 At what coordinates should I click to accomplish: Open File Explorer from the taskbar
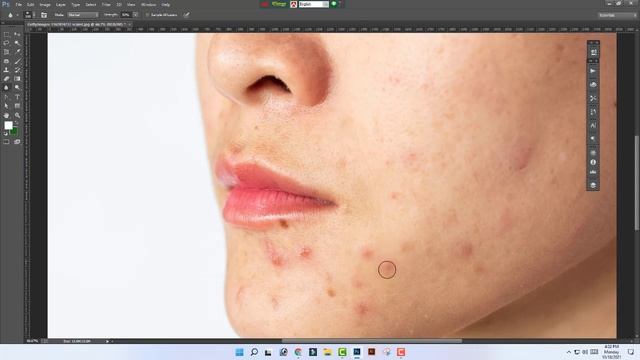click(327, 352)
